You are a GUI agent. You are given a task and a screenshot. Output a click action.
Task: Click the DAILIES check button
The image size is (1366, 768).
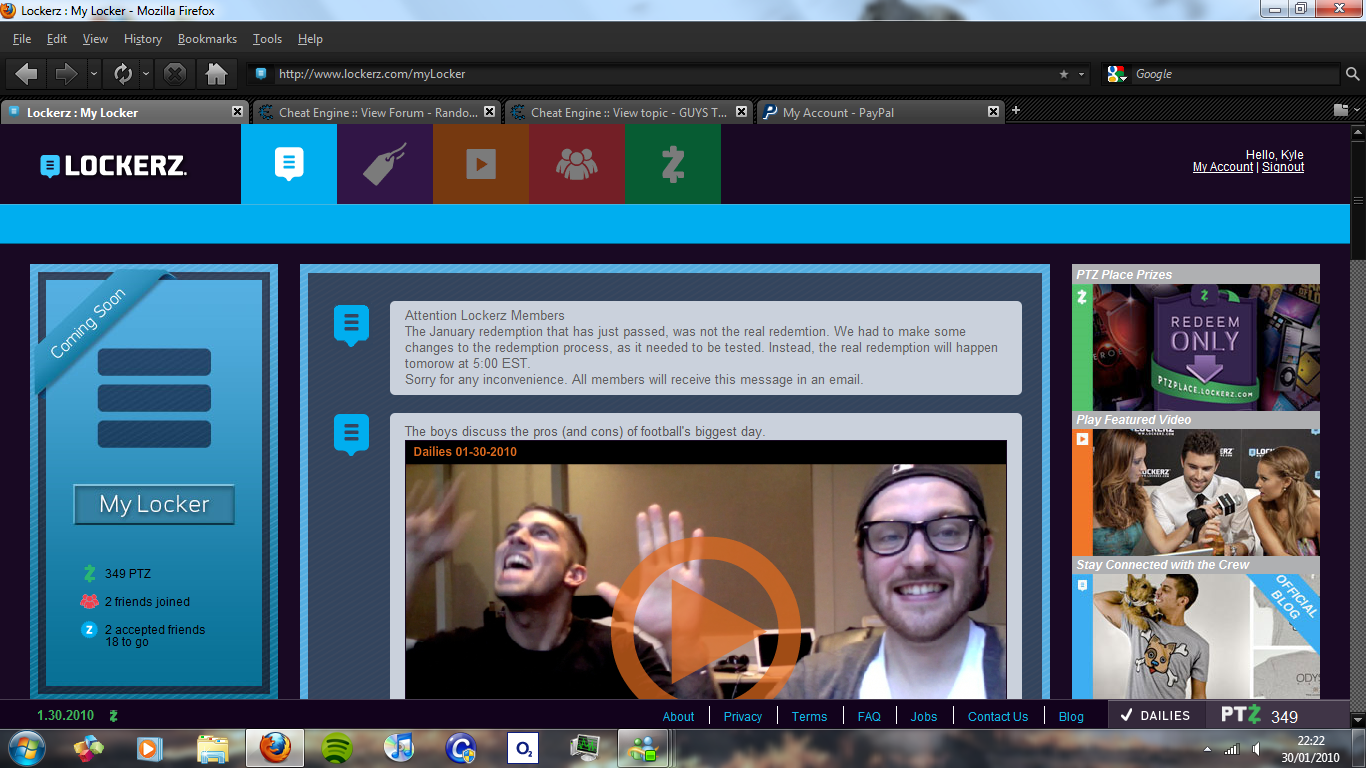pos(1154,715)
